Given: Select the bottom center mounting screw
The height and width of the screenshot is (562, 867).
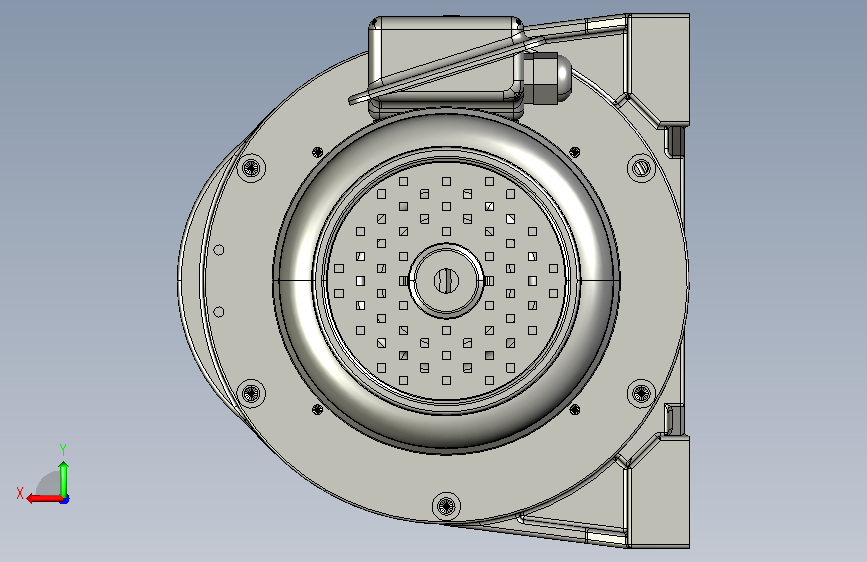Looking at the screenshot, I should (x=446, y=506).
